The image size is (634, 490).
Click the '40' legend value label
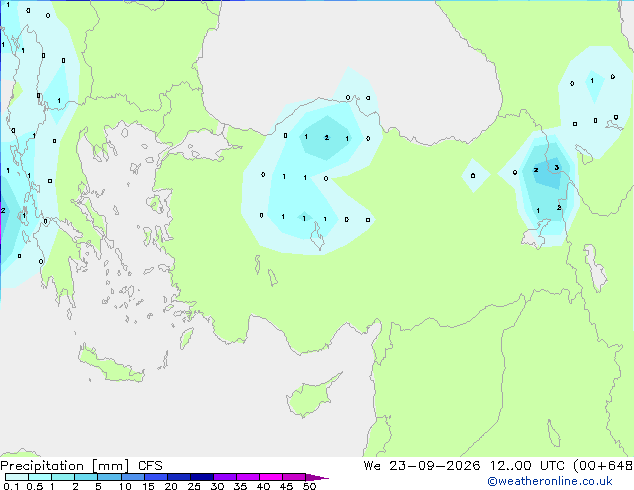coord(263,486)
